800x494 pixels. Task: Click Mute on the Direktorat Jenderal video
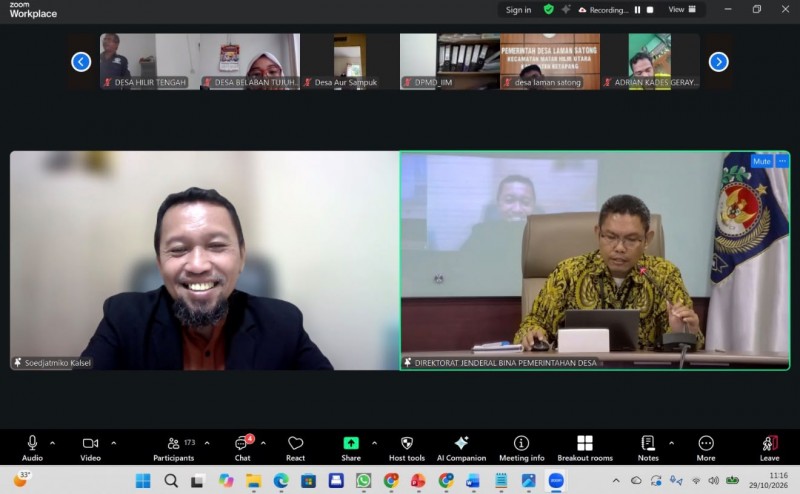tap(762, 161)
